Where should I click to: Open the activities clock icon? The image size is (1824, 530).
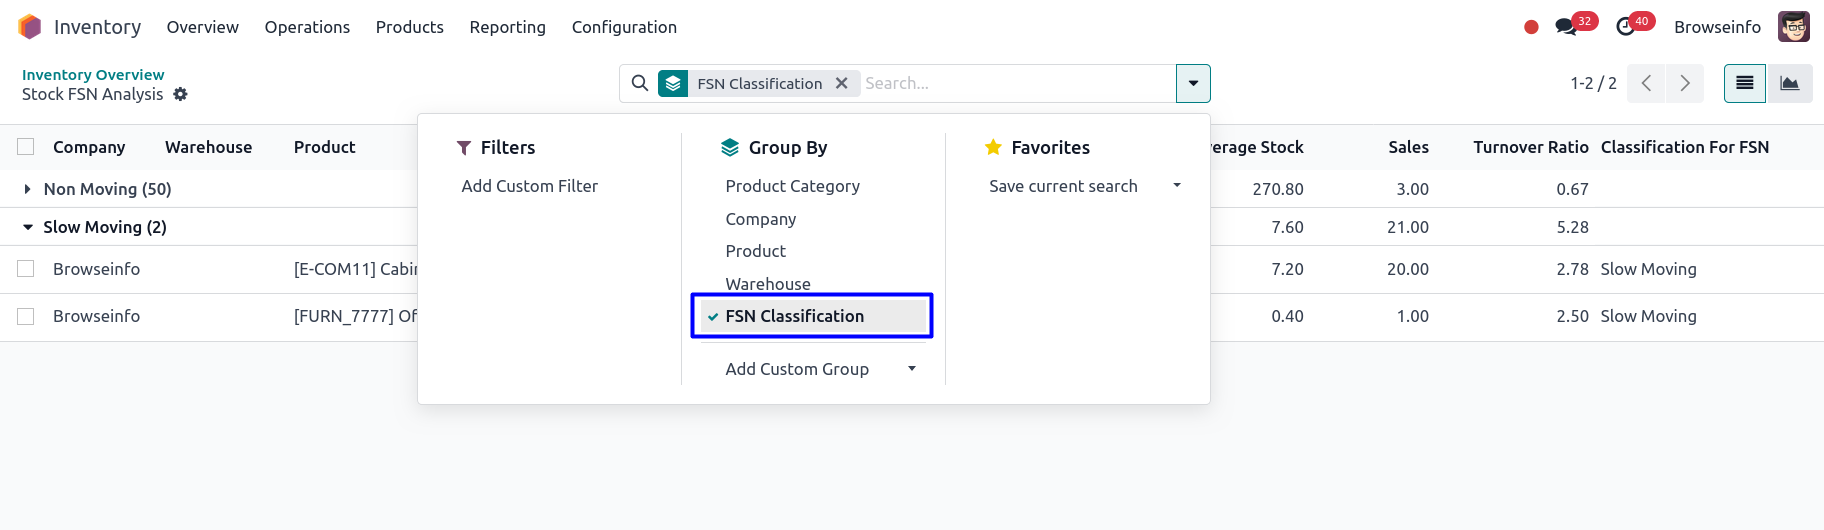tap(1626, 27)
